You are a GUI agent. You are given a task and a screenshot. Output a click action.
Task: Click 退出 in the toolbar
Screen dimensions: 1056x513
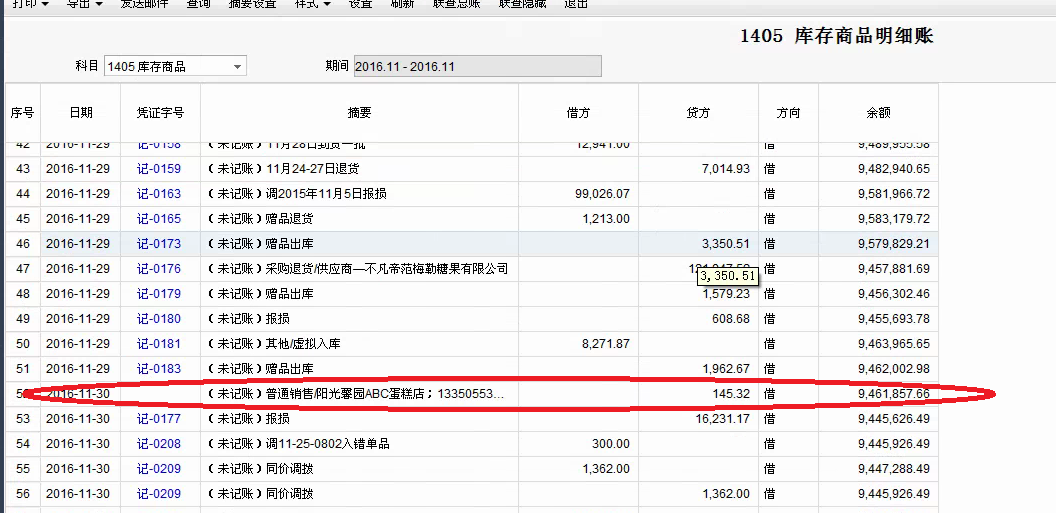576,4
